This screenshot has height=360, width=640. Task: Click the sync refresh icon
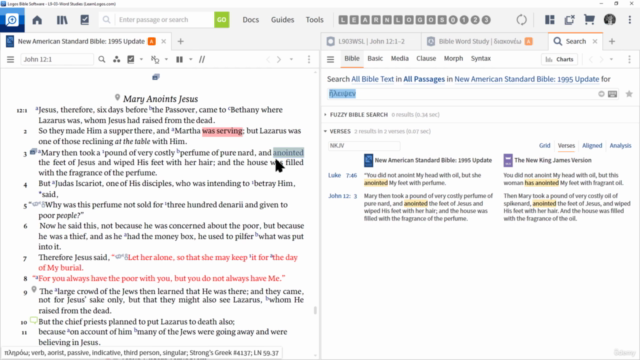point(522,20)
